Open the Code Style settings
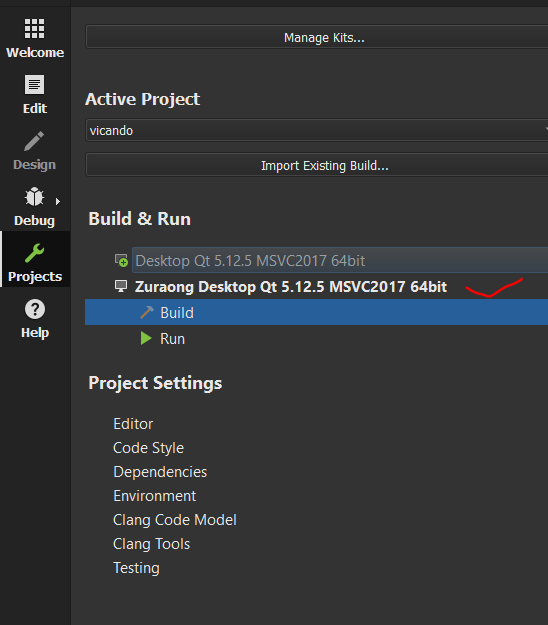The image size is (548, 625). click(148, 448)
